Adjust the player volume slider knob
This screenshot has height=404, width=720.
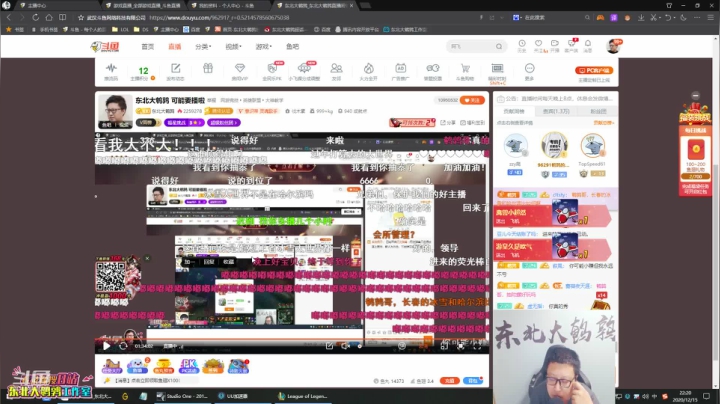360,346
